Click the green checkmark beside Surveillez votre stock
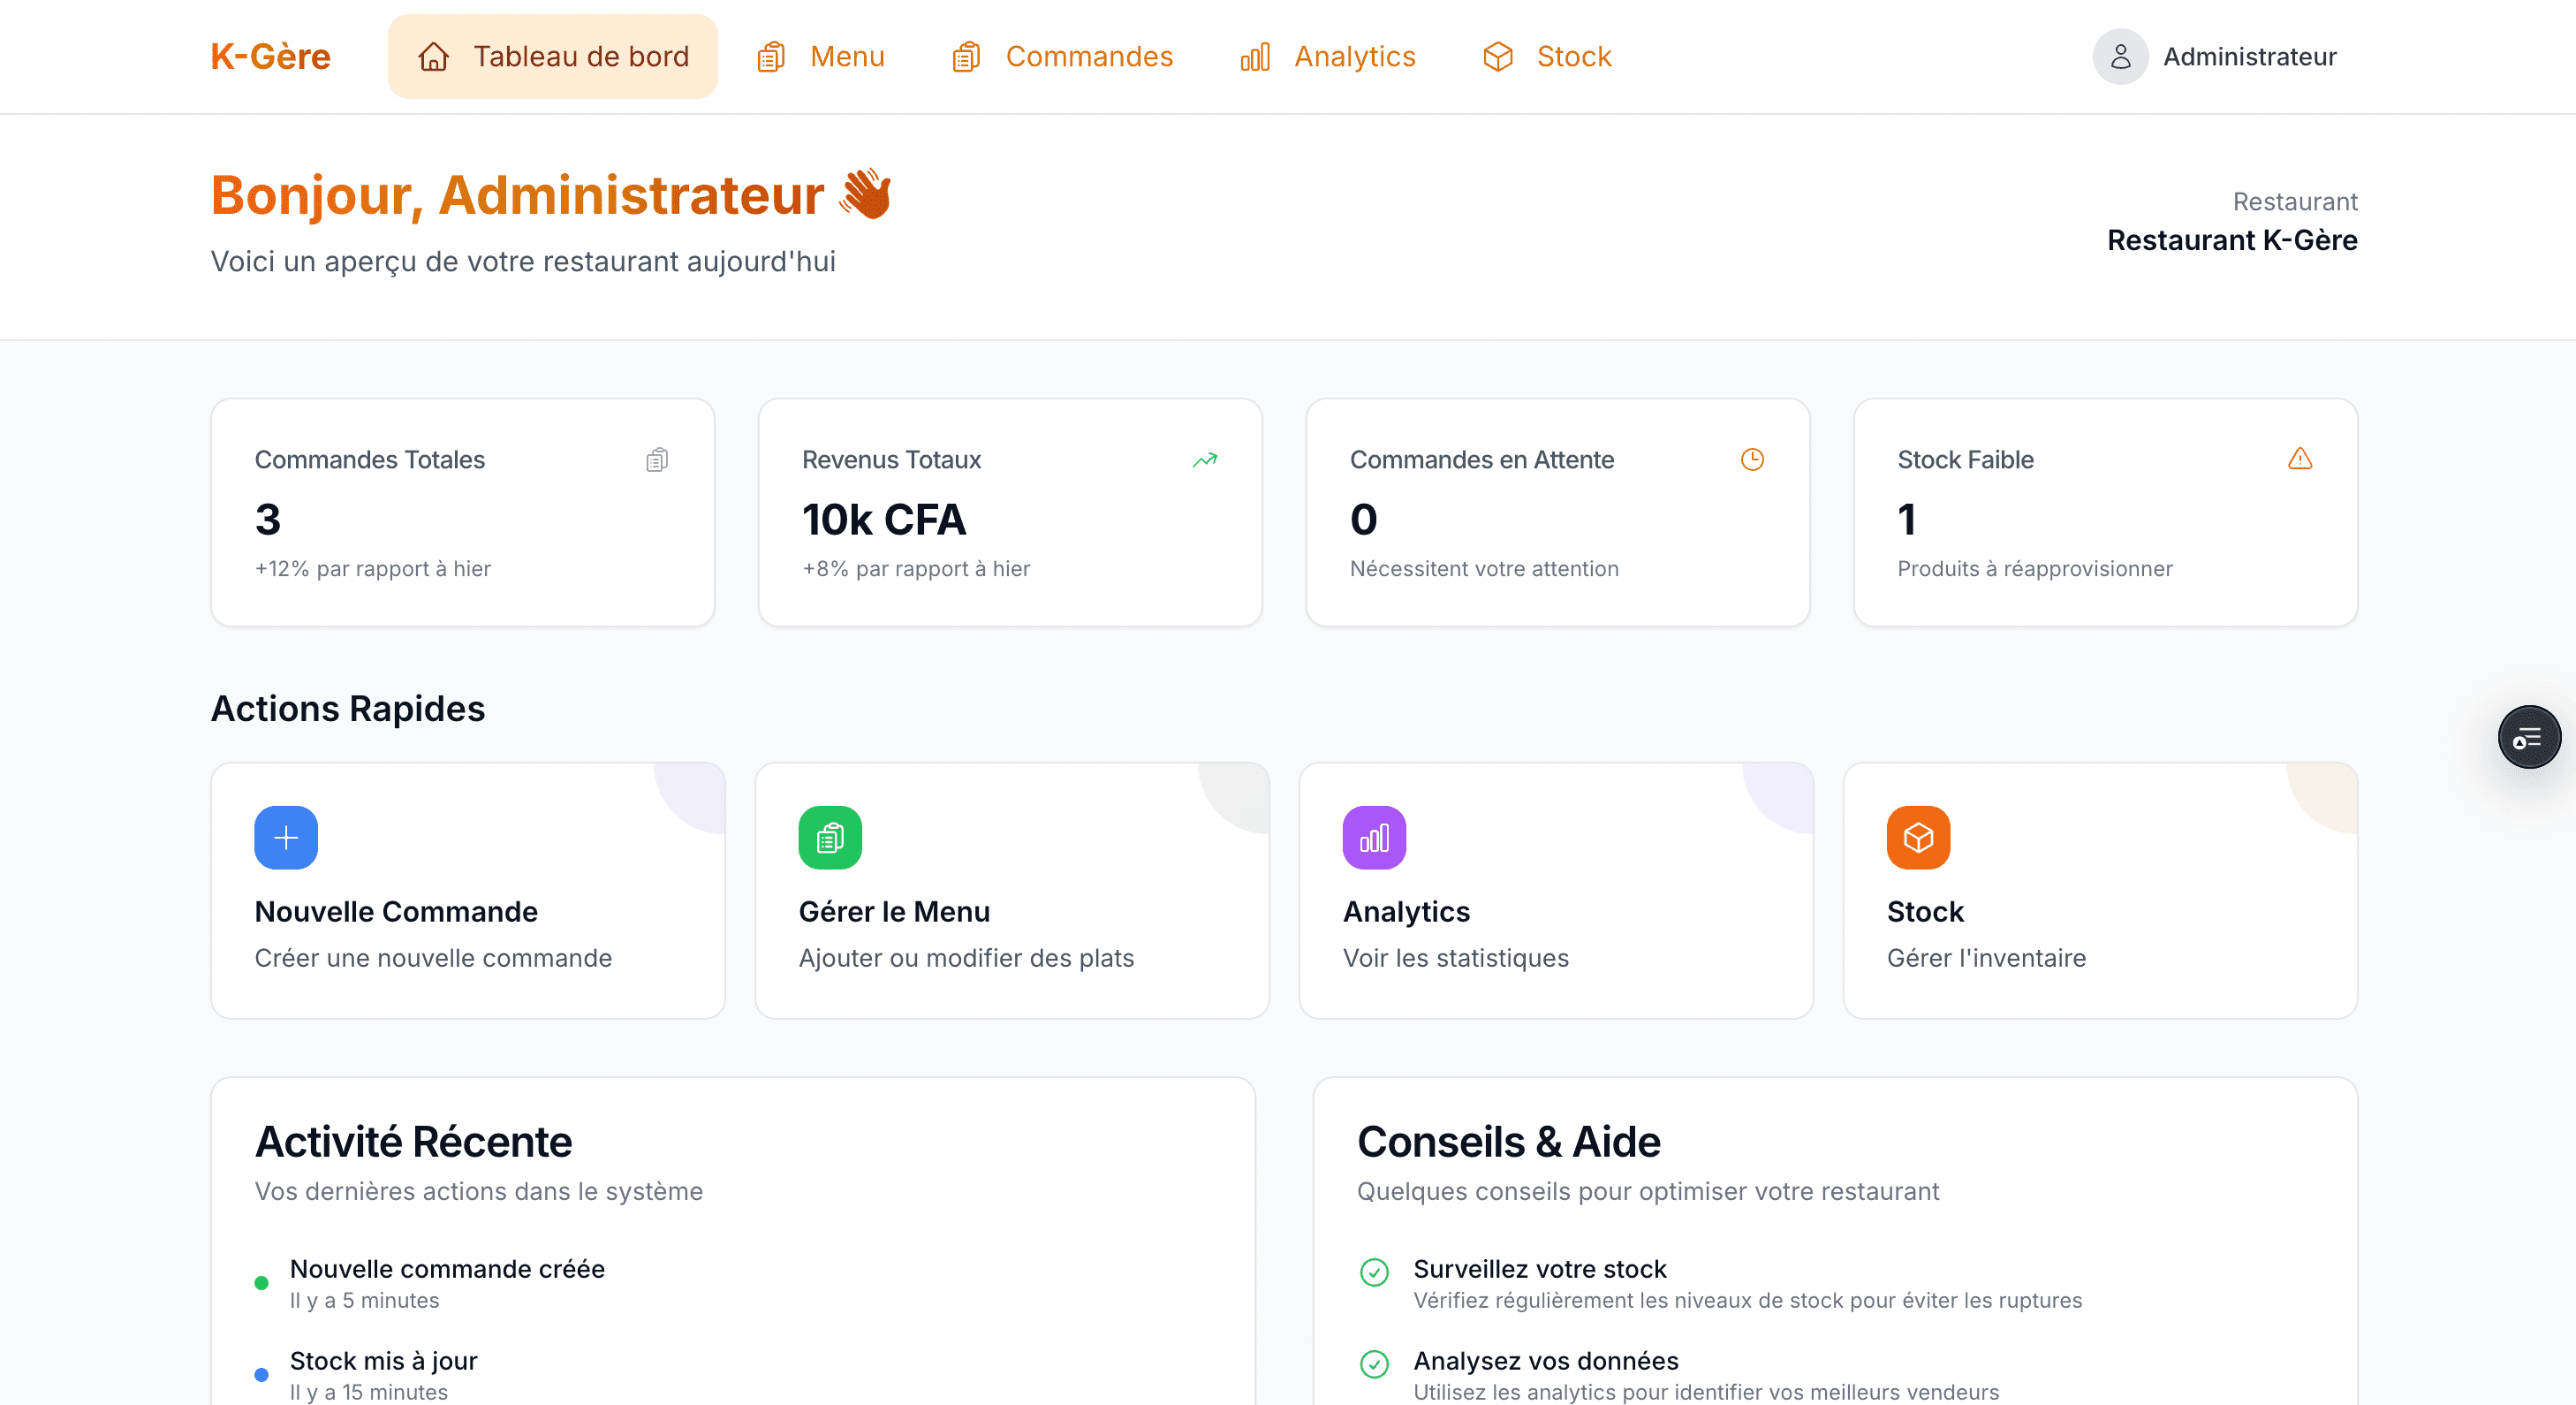This screenshot has width=2576, height=1405. (1375, 1272)
